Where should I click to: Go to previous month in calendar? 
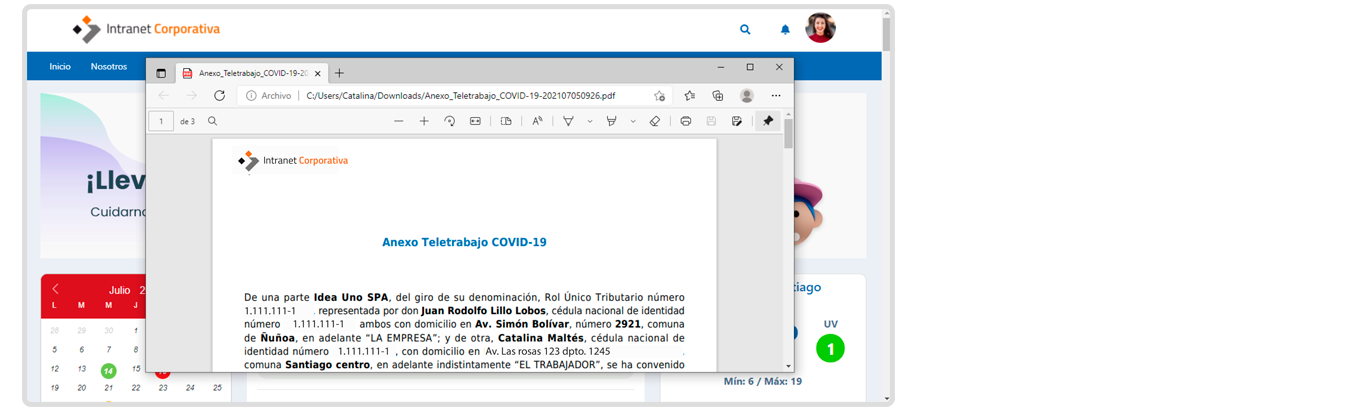pos(55,289)
